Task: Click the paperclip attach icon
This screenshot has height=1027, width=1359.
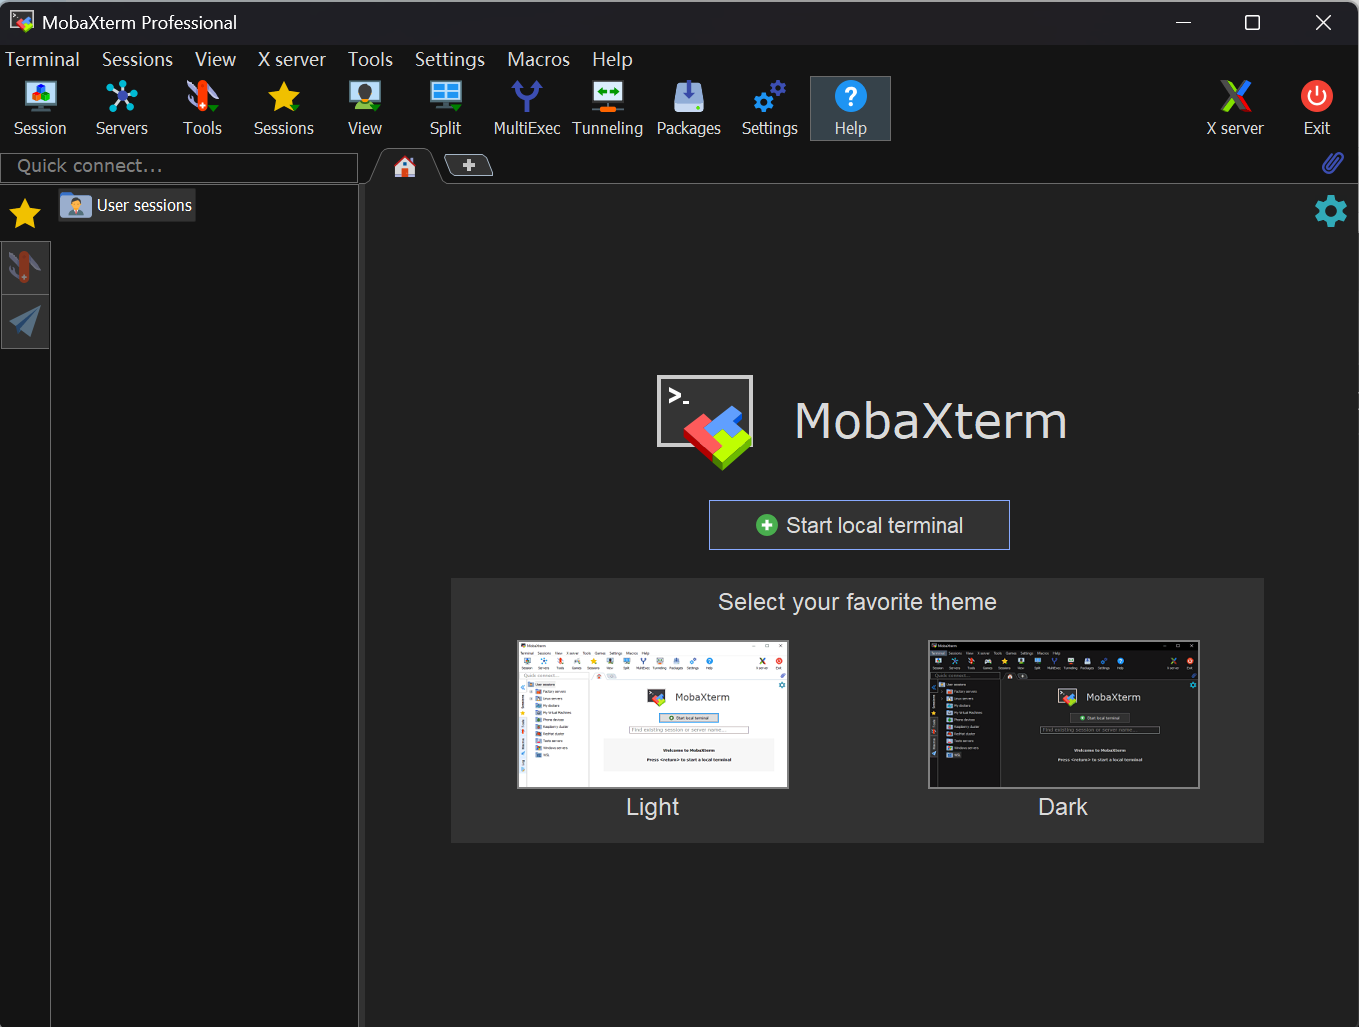Action: (x=1332, y=163)
